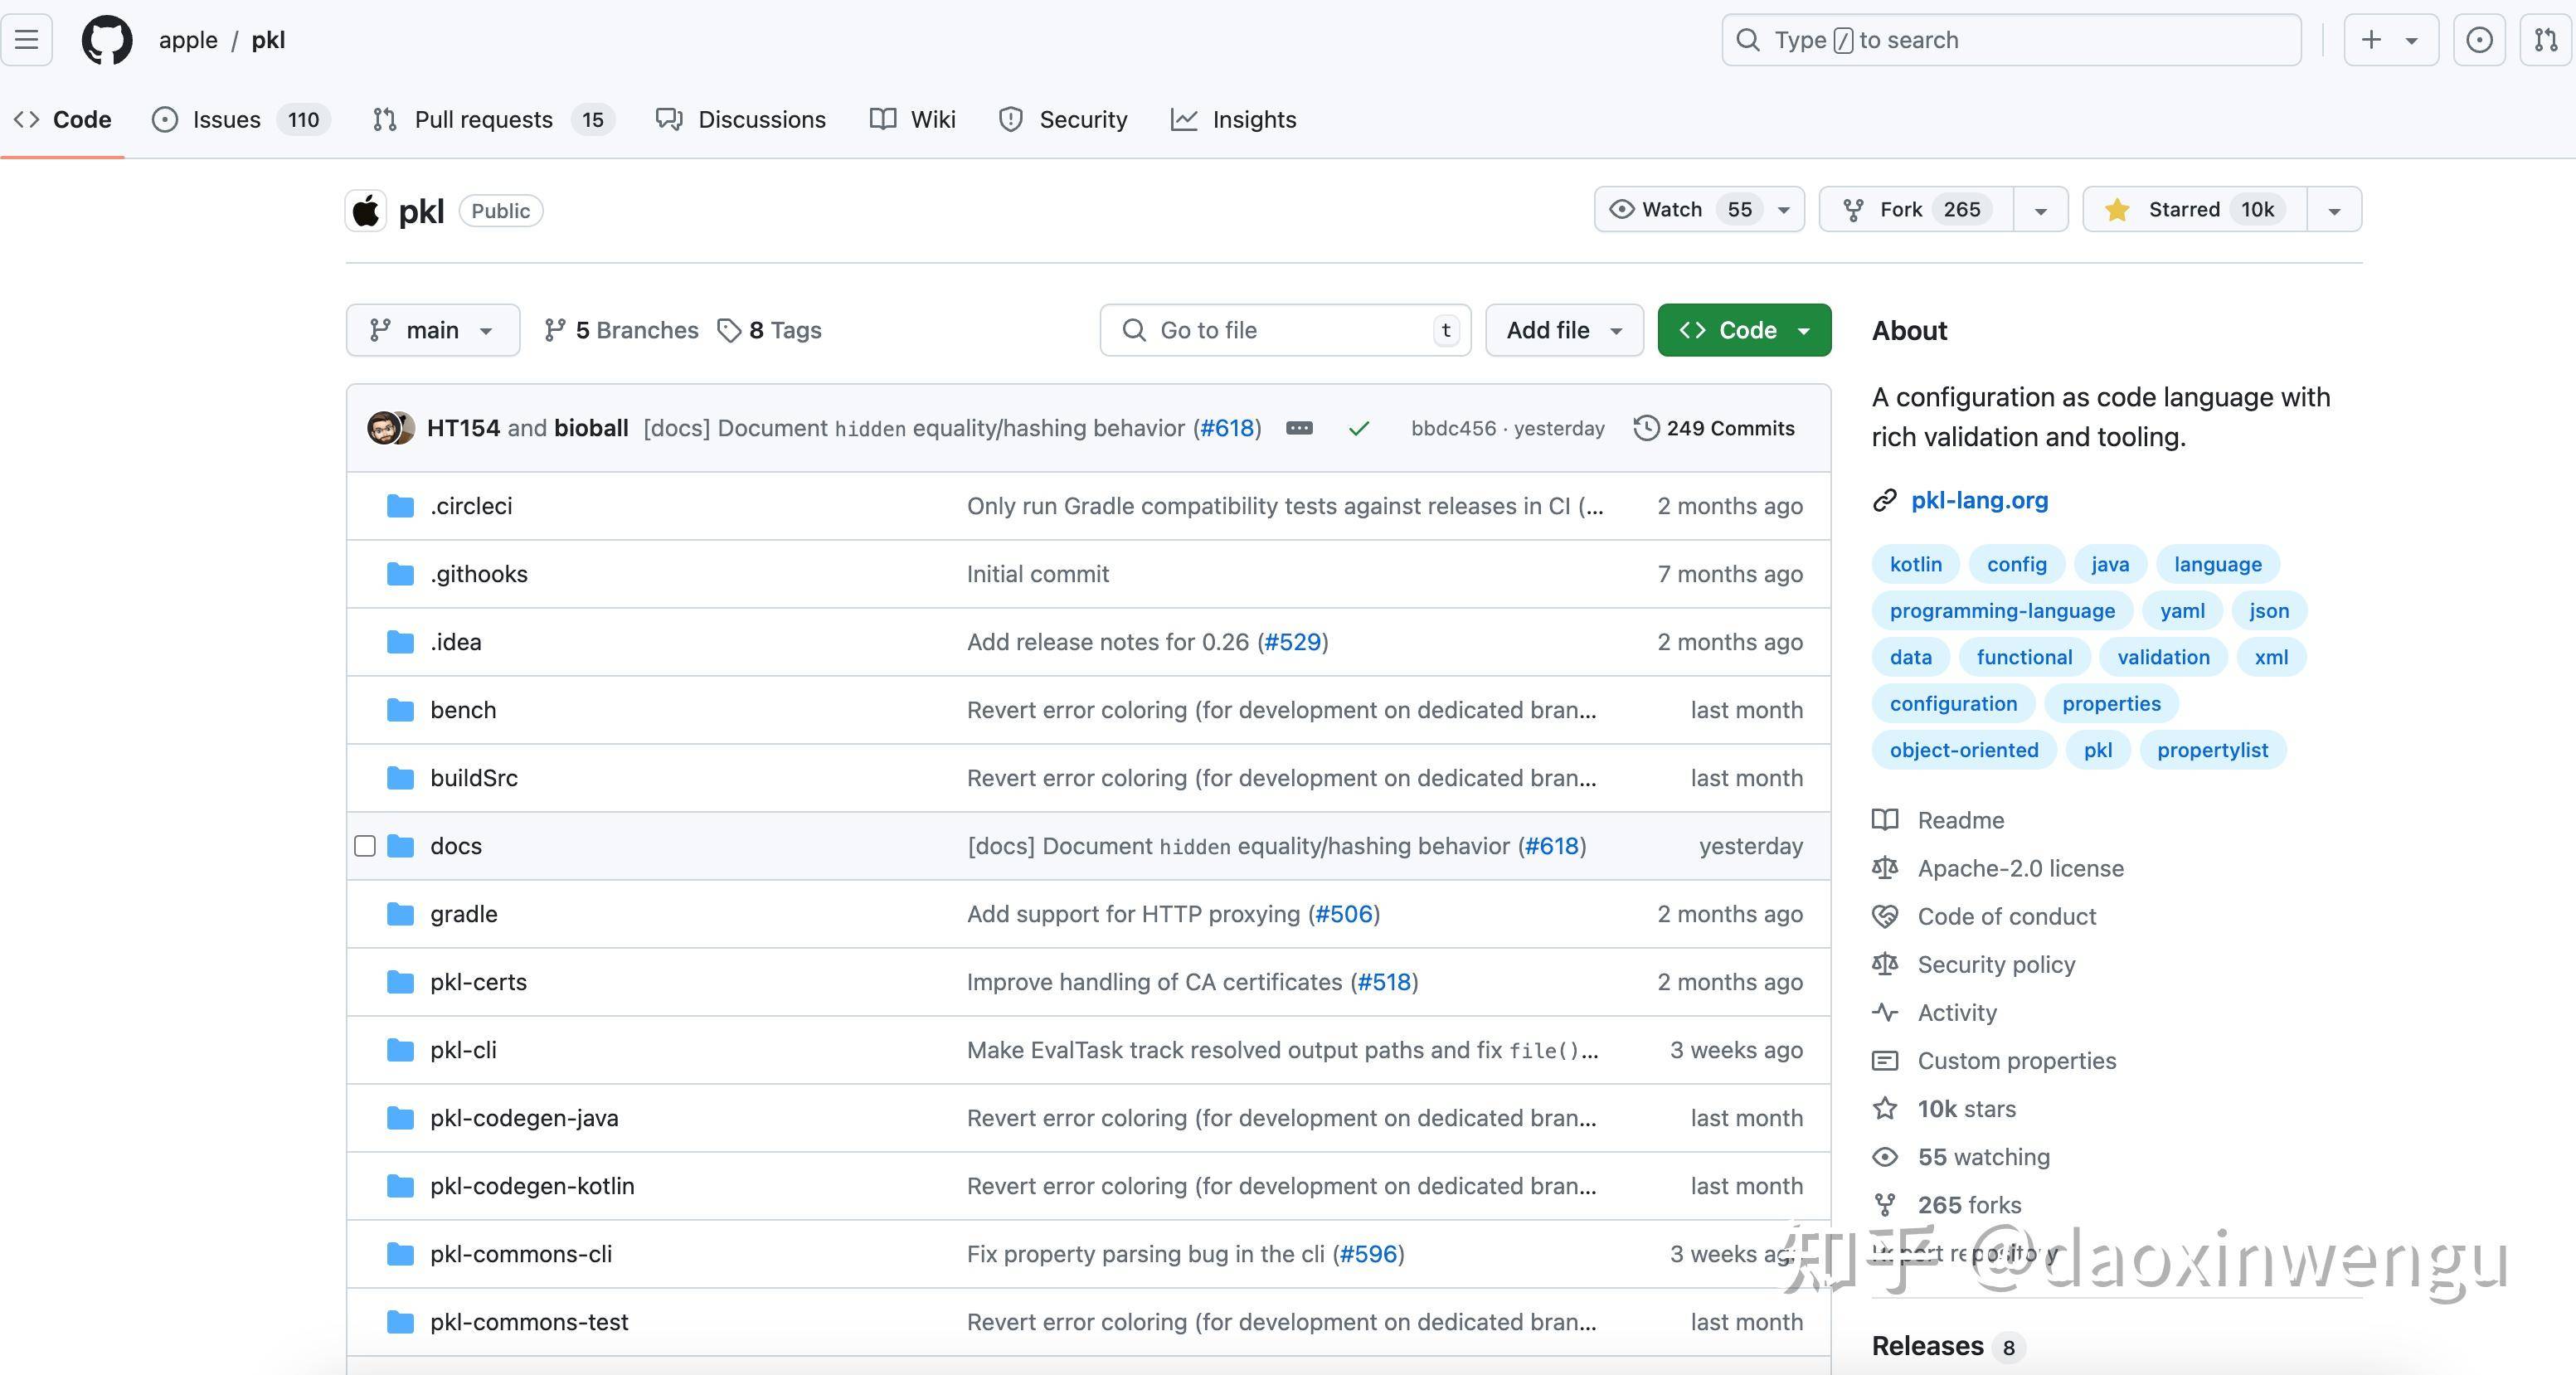Image resolution: width=2576 pixels, height=1375 pixels.
Task: Expand commit message details ellipsis
Action: click(x=1299, y=428)
